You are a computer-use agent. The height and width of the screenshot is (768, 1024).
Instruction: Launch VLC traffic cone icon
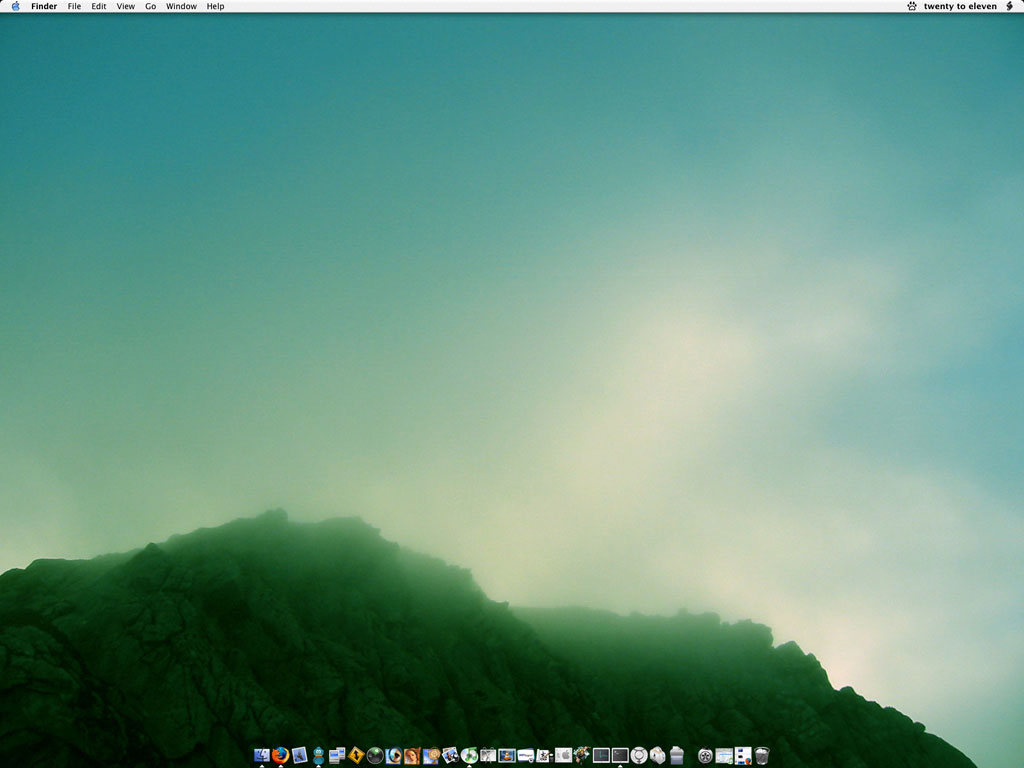coord(507,756)
